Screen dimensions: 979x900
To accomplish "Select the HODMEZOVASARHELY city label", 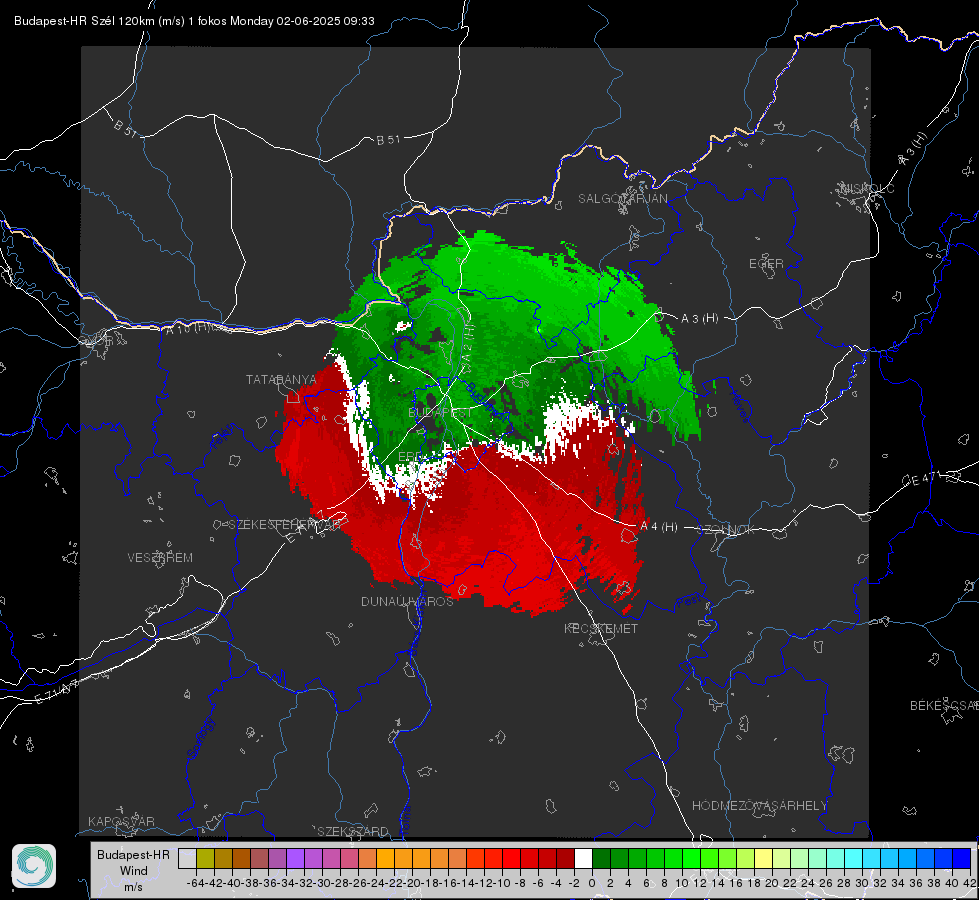I will pyautogui.click(x=759, y=806).
